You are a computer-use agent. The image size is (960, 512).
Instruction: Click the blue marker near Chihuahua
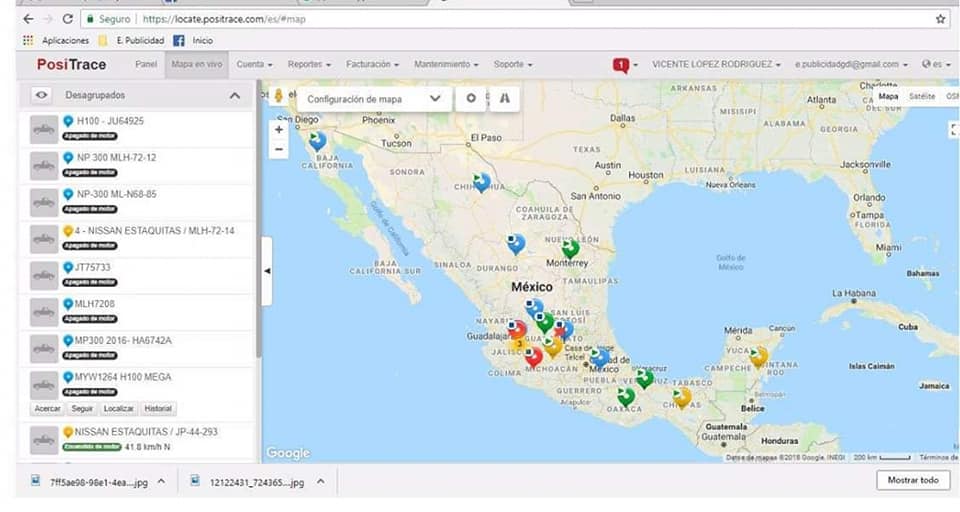pos(482,182)
